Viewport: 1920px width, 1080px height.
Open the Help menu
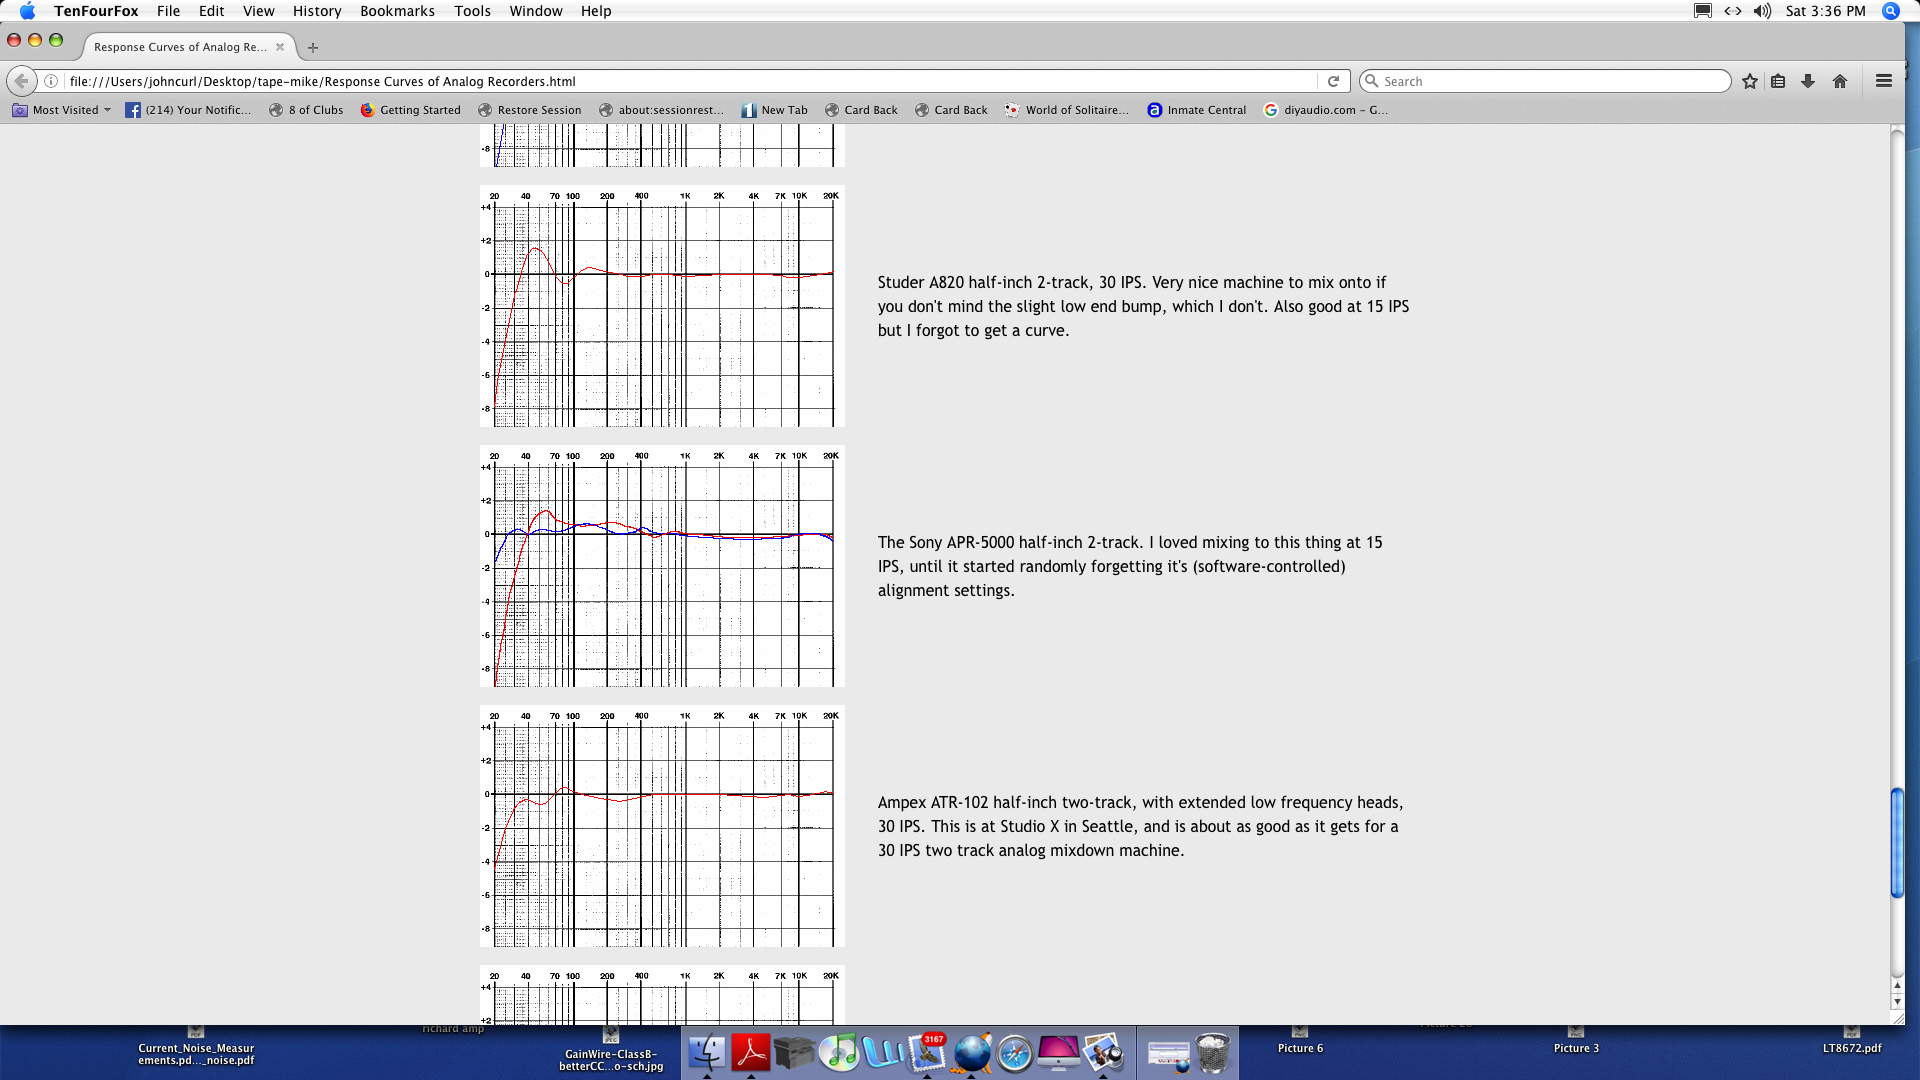(596, 11)
